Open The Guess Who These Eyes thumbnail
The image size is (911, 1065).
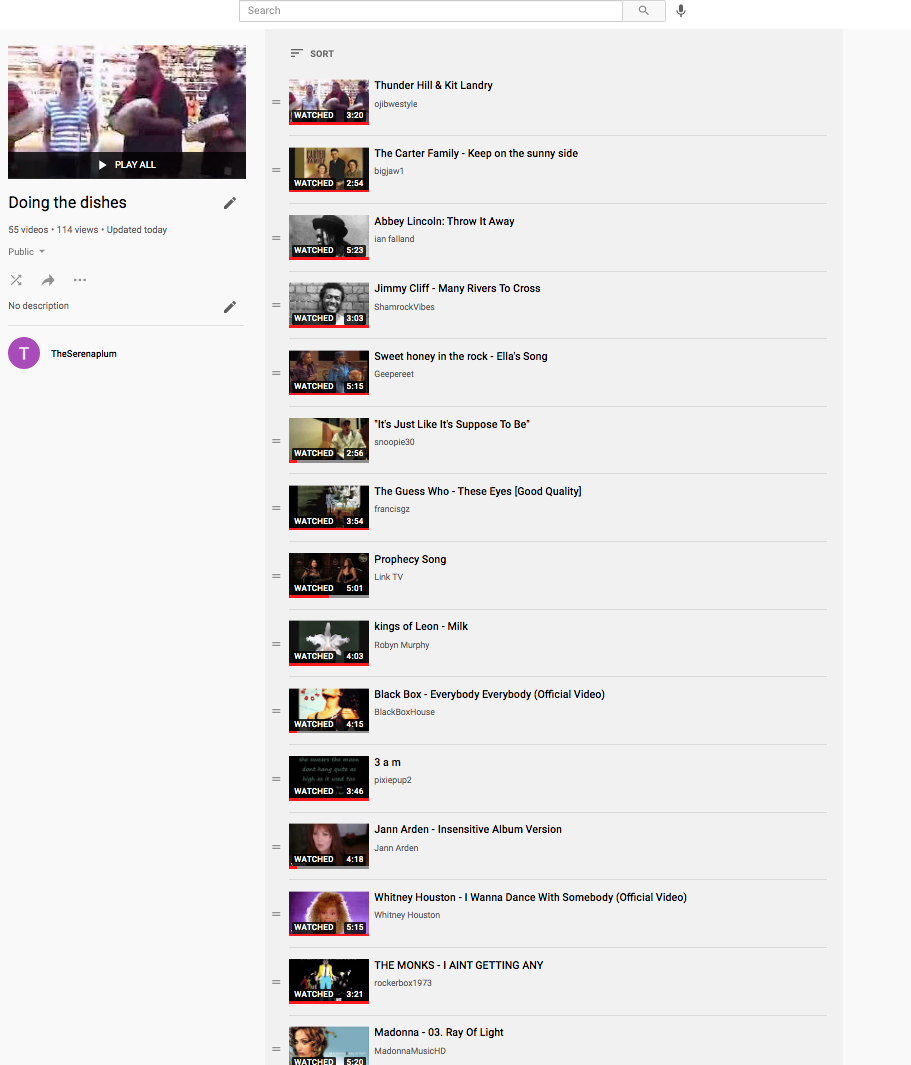point(329,508)
